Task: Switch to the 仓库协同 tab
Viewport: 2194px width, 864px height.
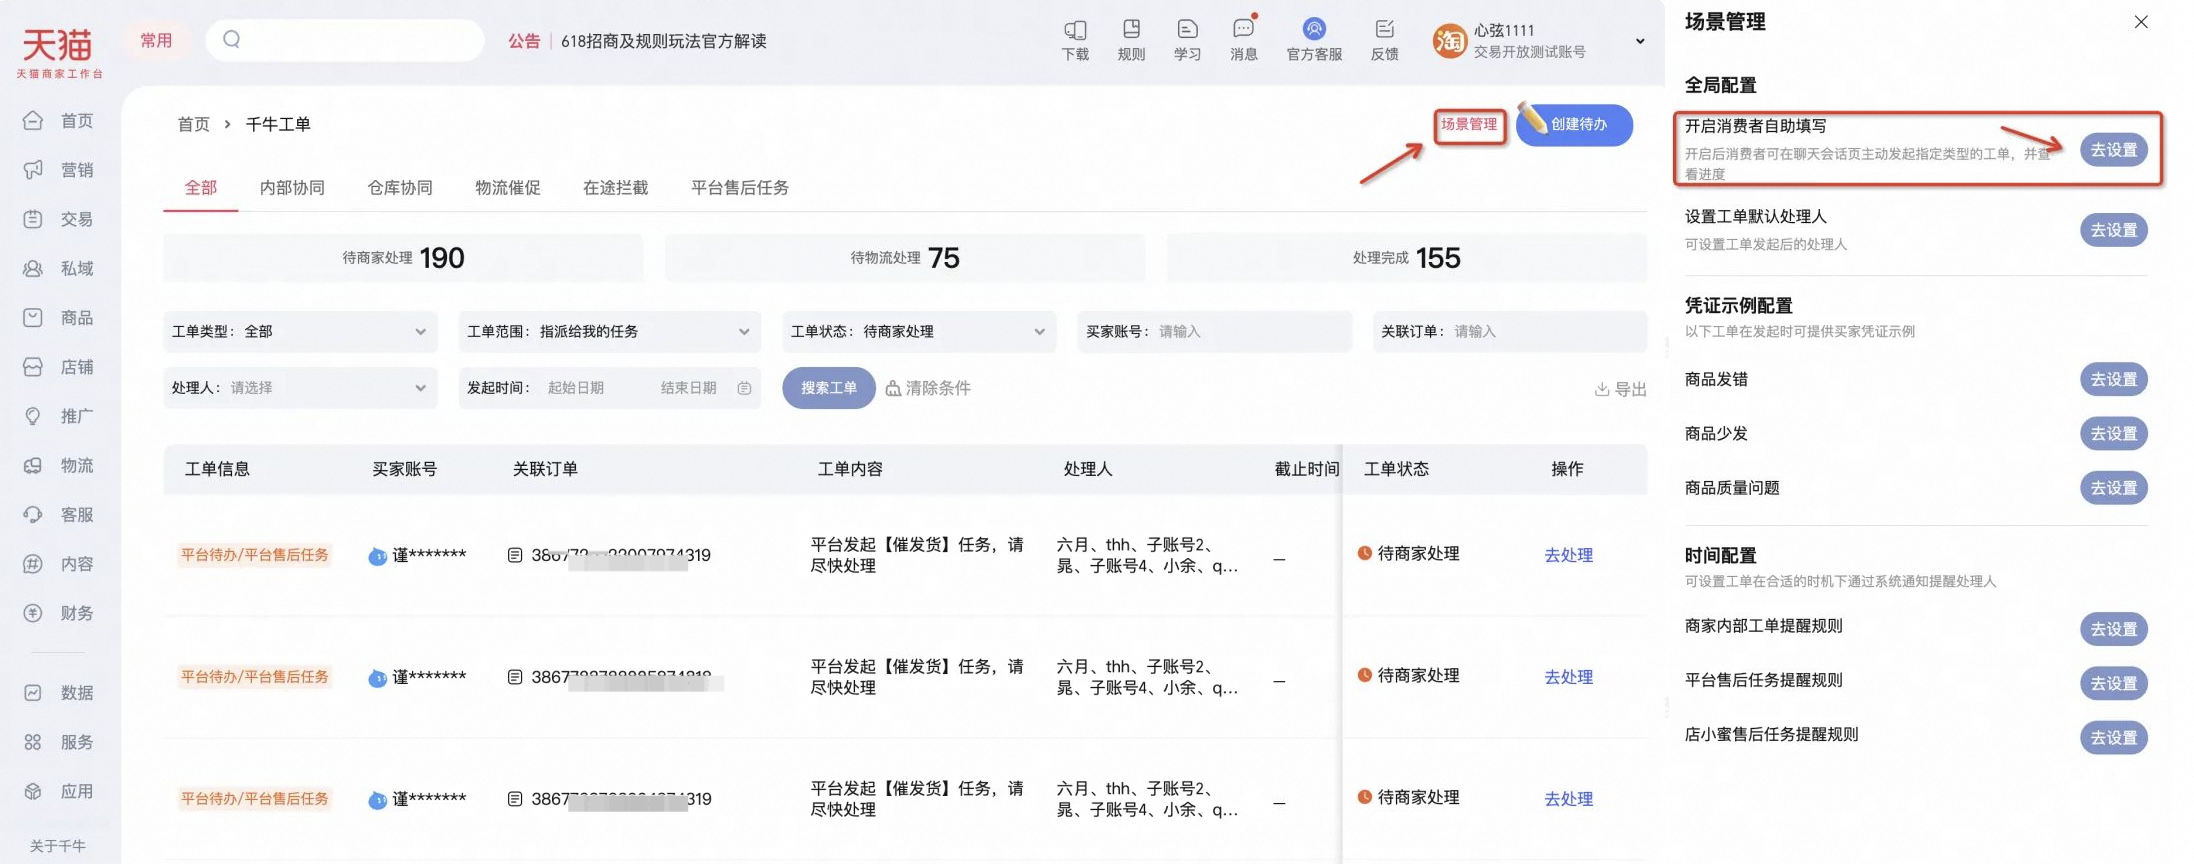Action: [400, 188]
